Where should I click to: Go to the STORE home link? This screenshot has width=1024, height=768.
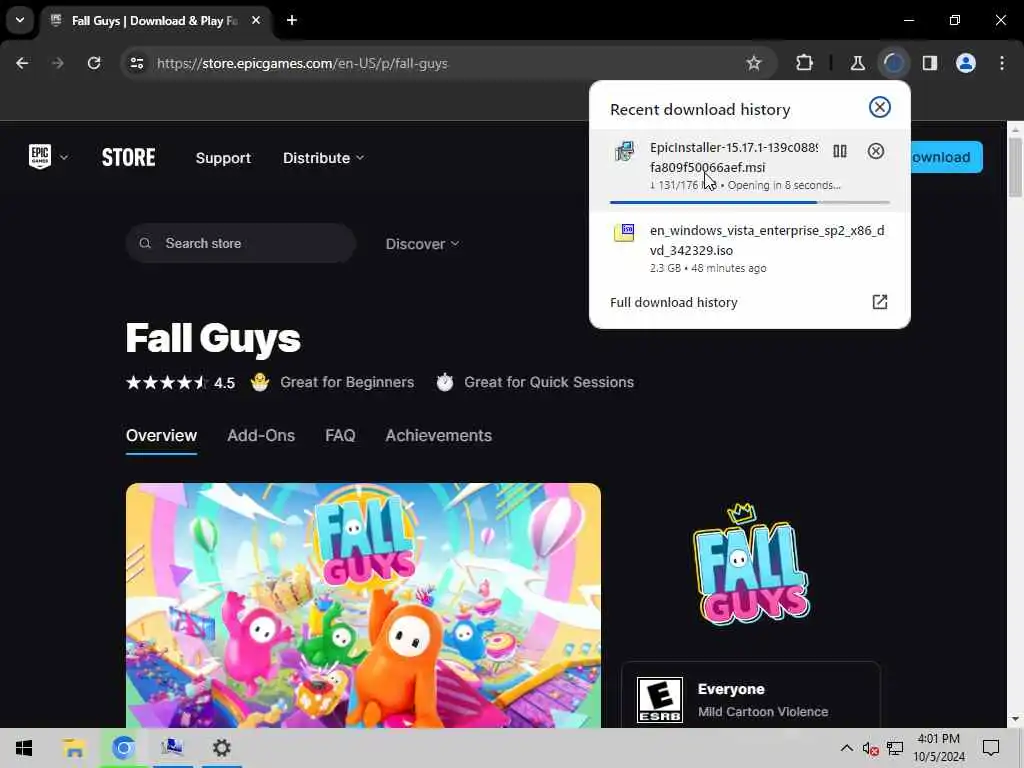(129, 157)
